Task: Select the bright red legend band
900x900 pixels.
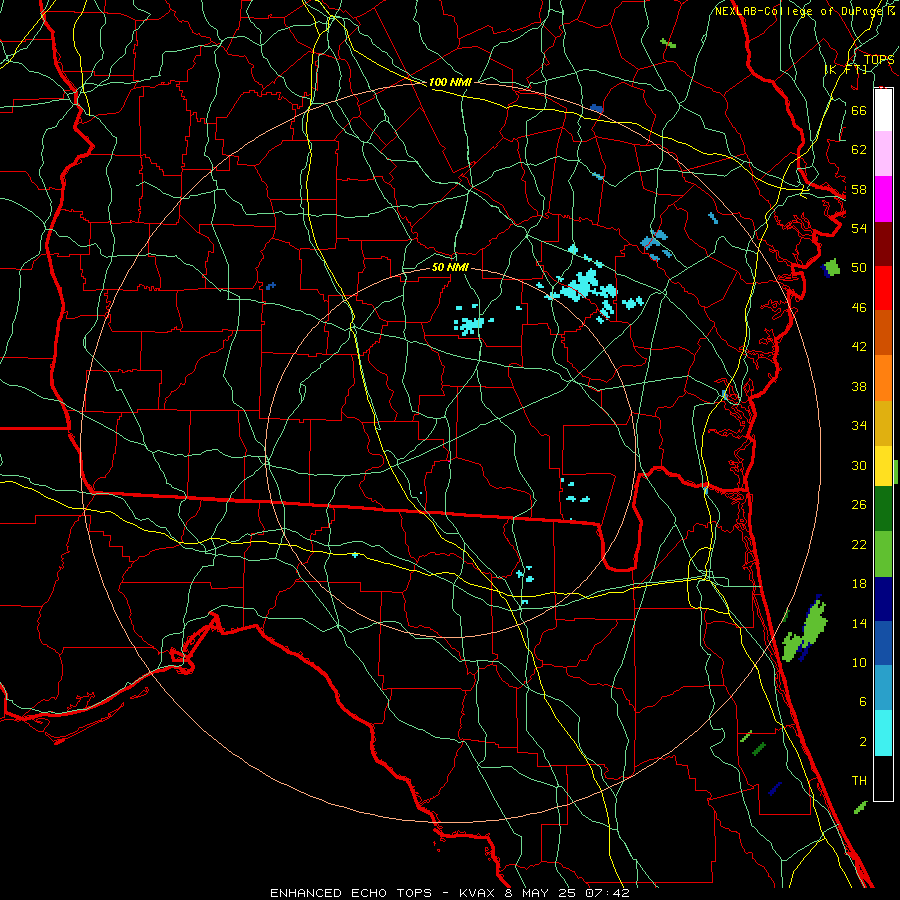Action: (883, 288)
